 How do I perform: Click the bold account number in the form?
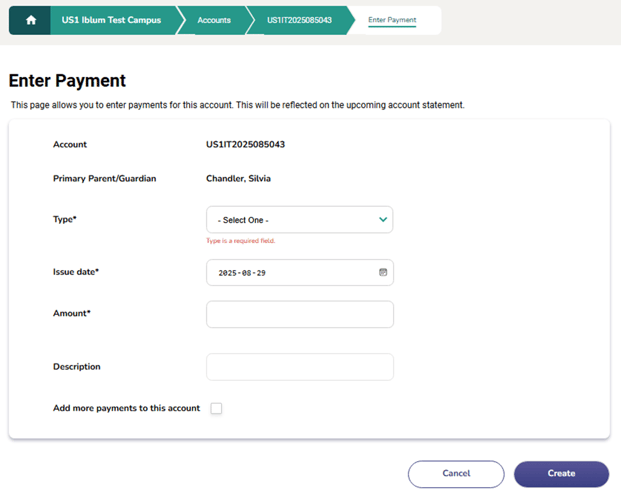245,145
